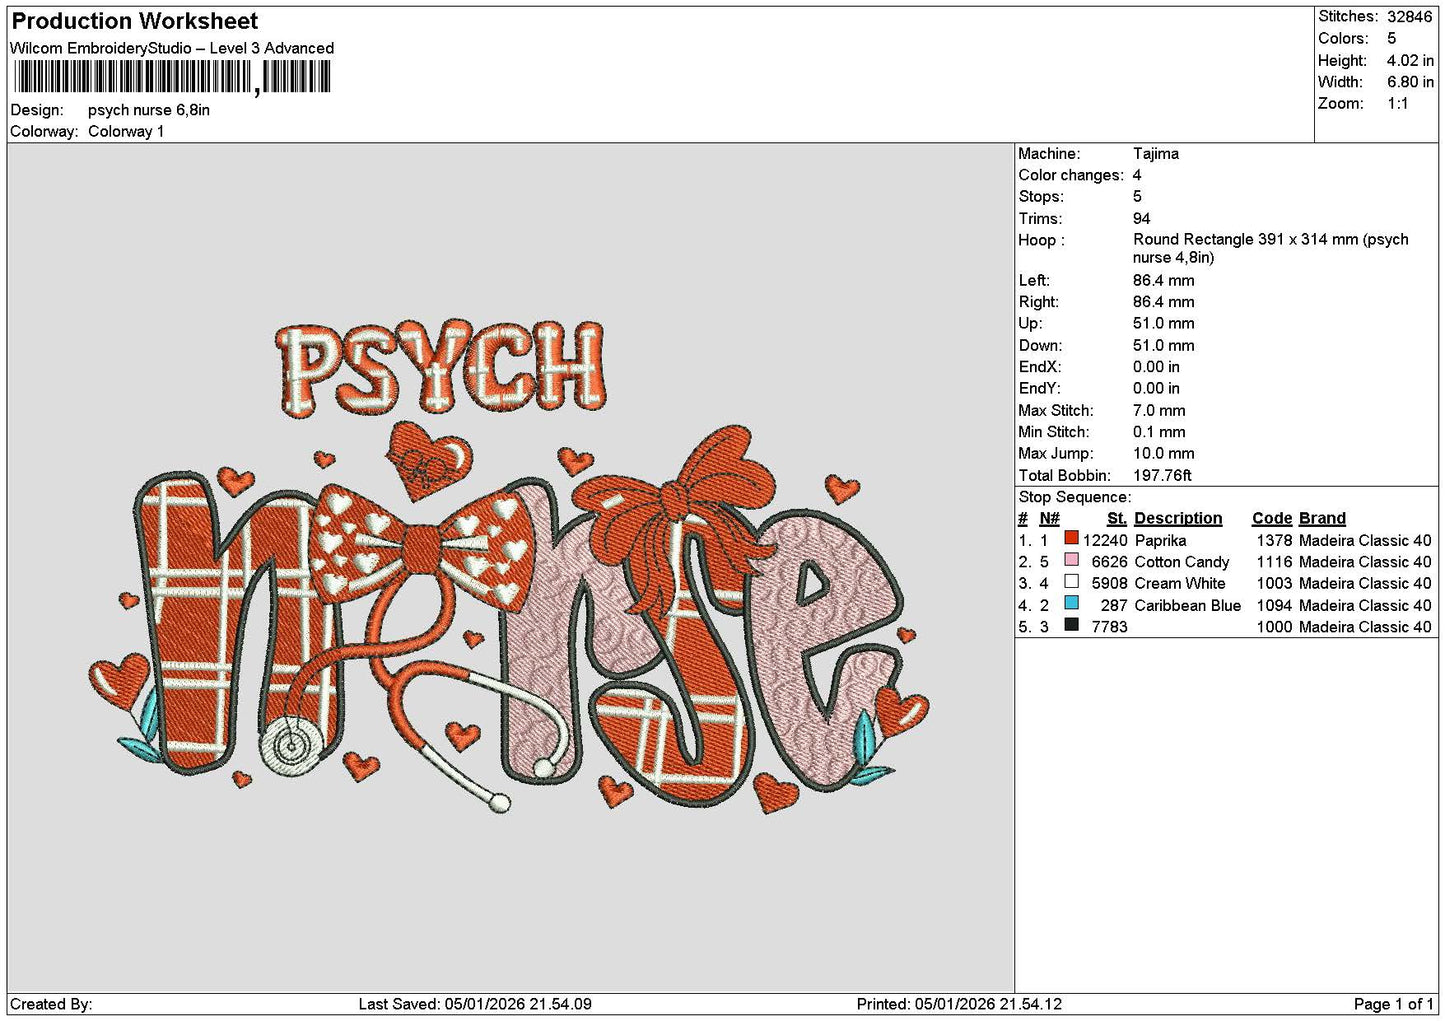Click the Width value '6.80 in'
Image resolution: width=1445 pixels, height=1021 pixels.
(x=1410, y=82)
